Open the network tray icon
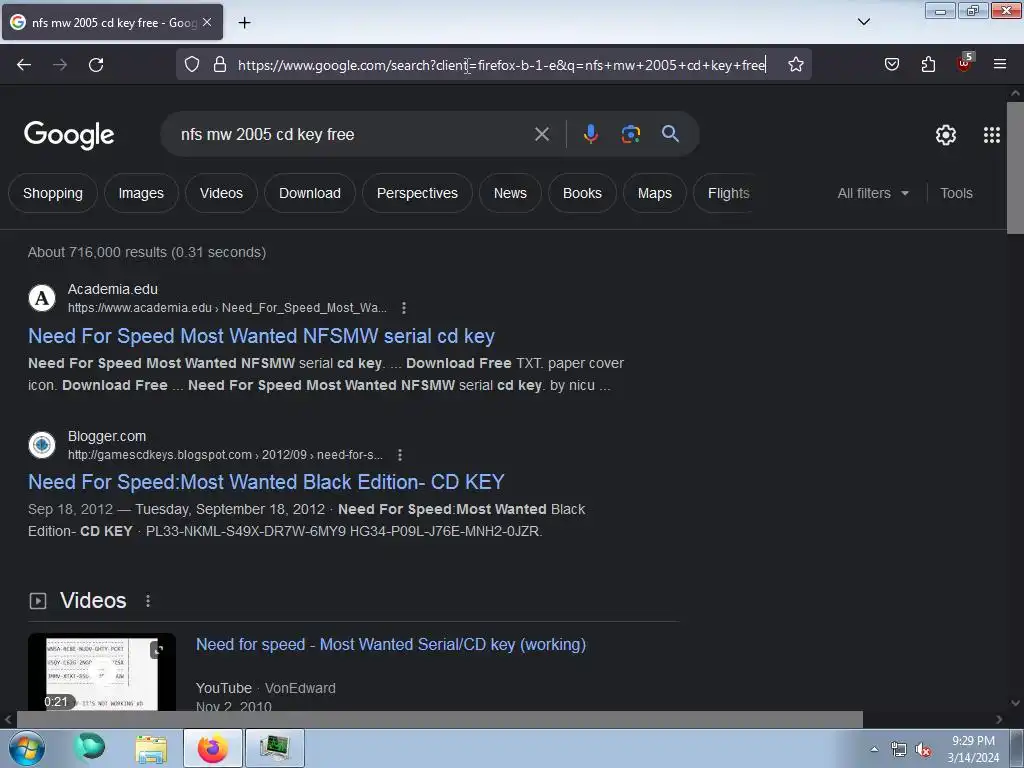1024x768 pixels. [899, 750]
